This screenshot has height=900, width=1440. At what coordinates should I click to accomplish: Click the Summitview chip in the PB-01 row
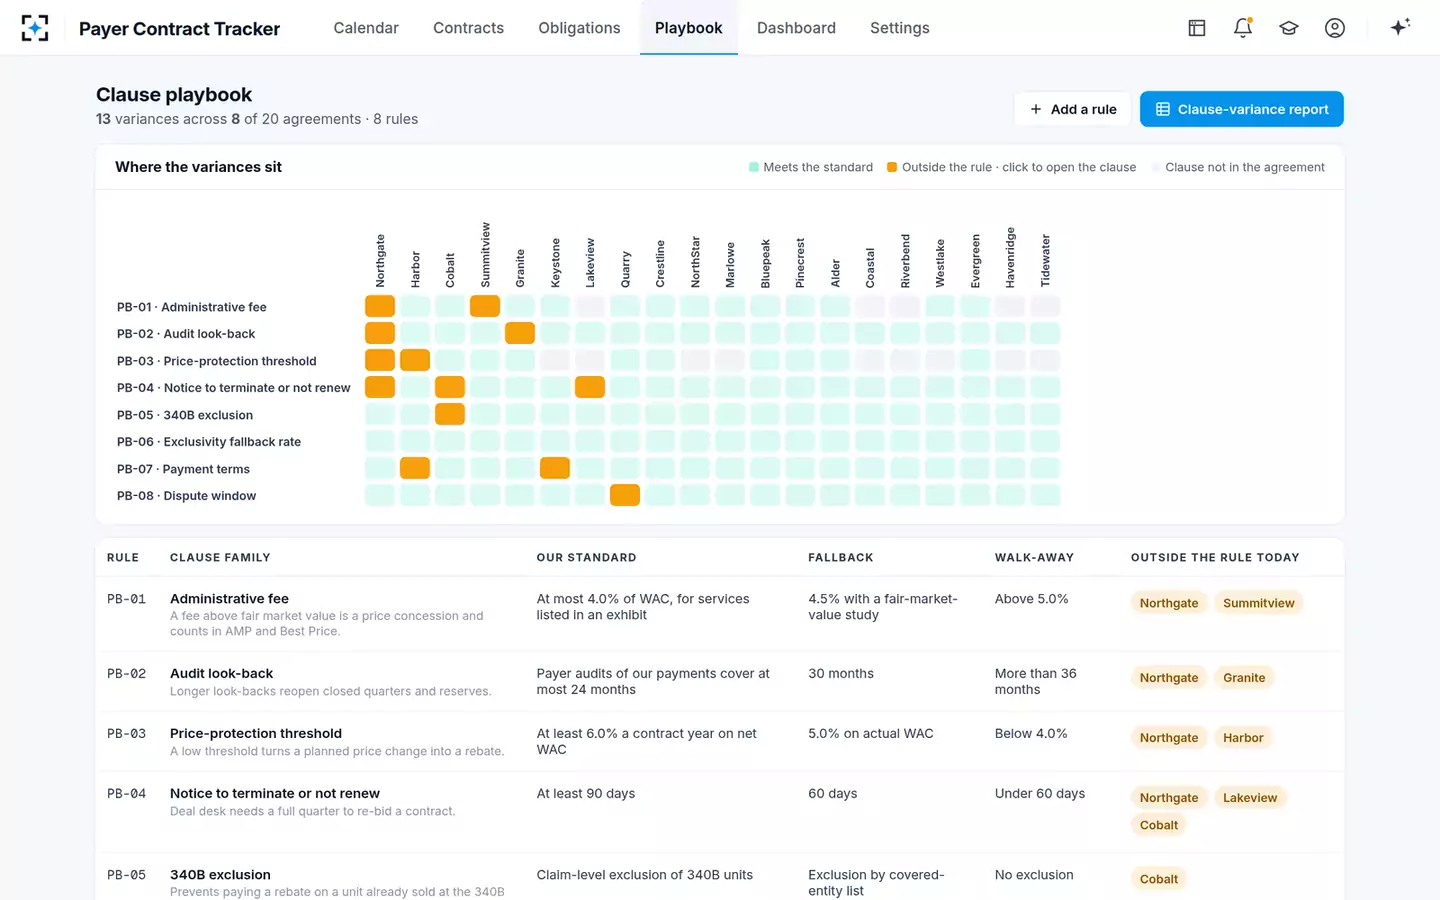(x=1259, y=603)
